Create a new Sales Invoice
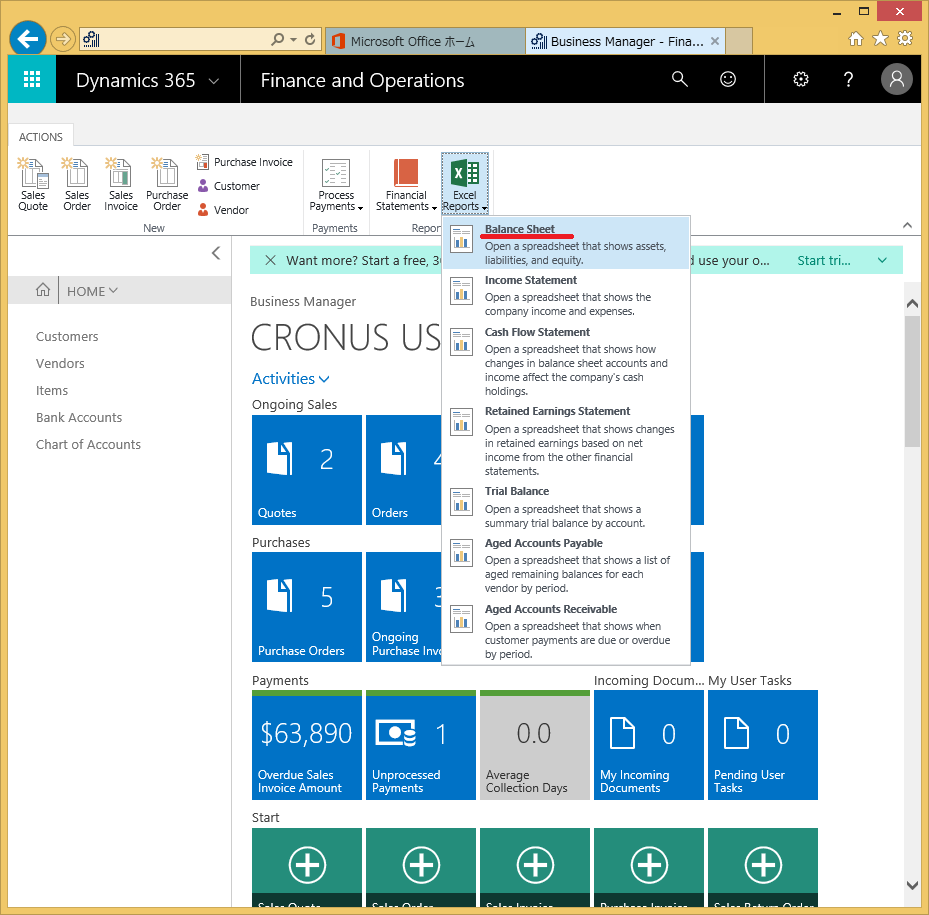929x915 pixels. (x=121, y=184)
